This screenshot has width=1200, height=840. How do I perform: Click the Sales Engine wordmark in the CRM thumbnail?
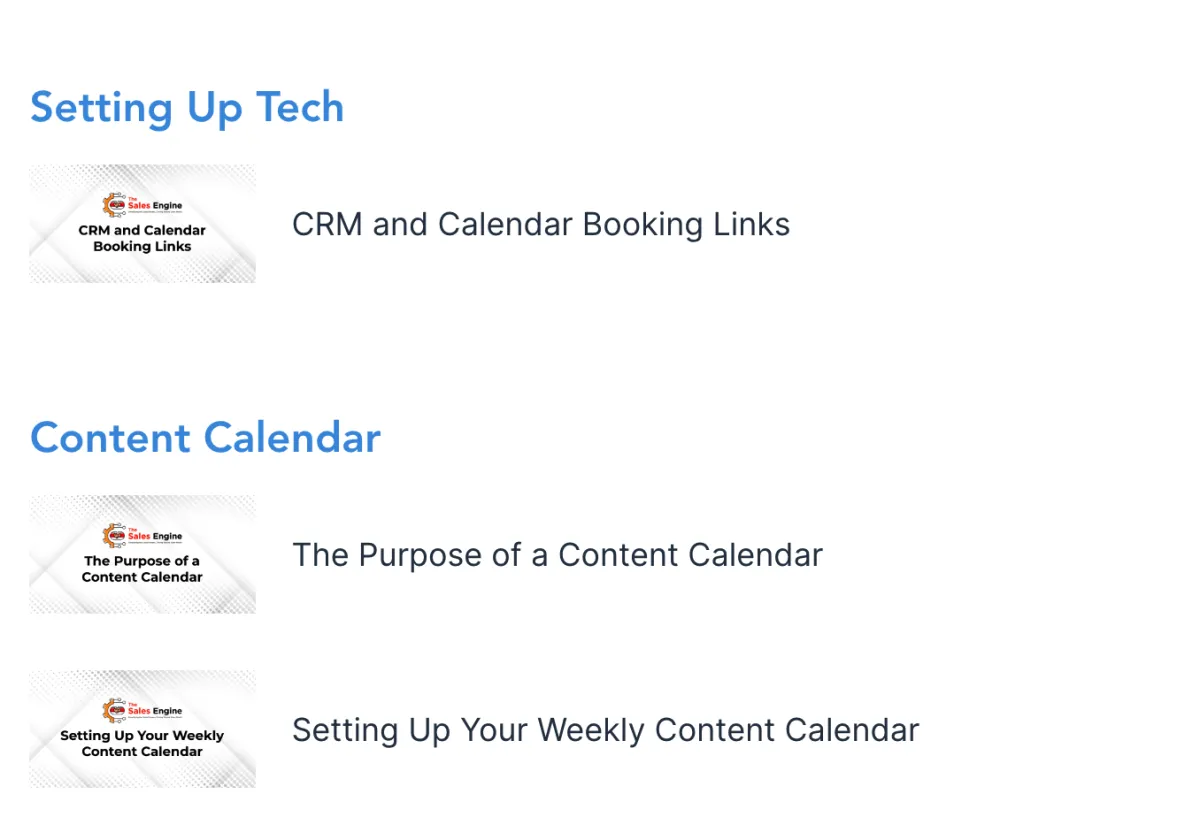pos(155,205)
